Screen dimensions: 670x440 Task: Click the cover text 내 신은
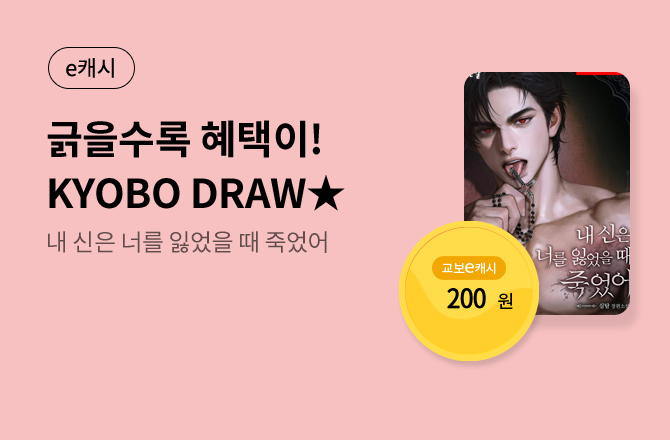[603, 235]
